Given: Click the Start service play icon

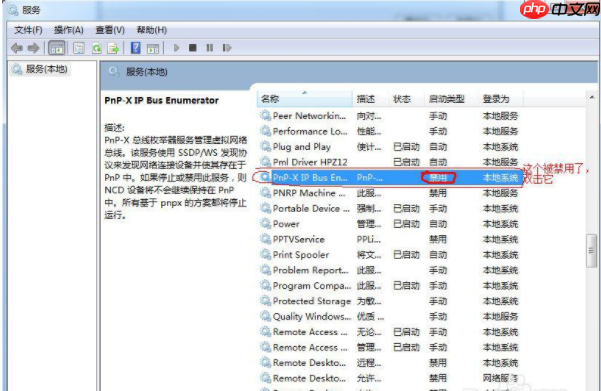Looking at the screenshot, I should 176,48.
